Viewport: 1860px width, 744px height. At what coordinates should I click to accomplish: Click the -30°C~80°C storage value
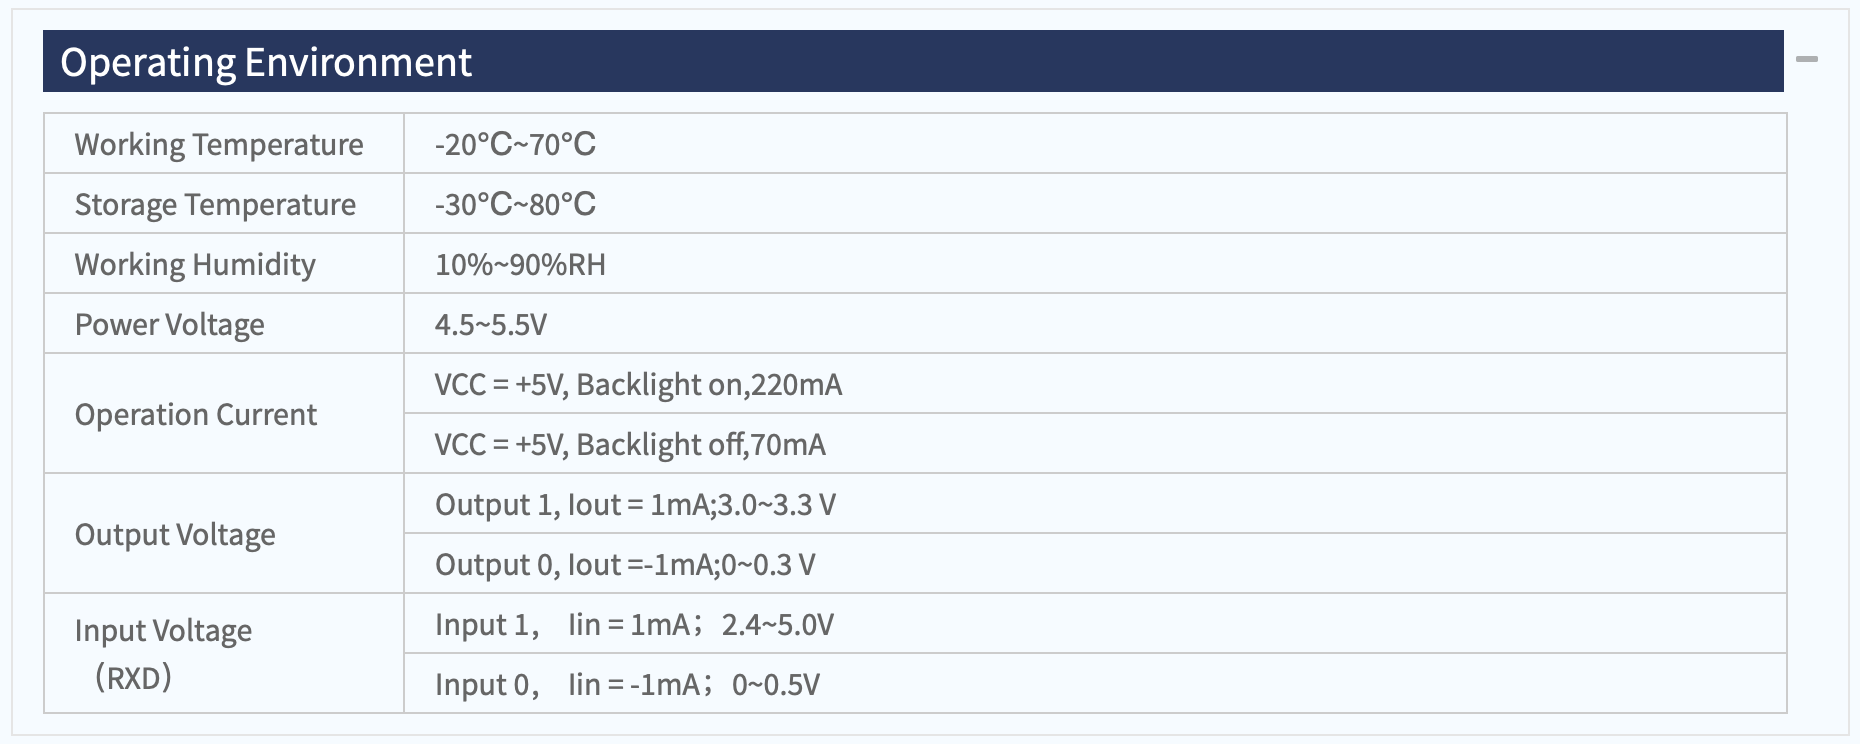pyautogui.click(x=515, y=204)
